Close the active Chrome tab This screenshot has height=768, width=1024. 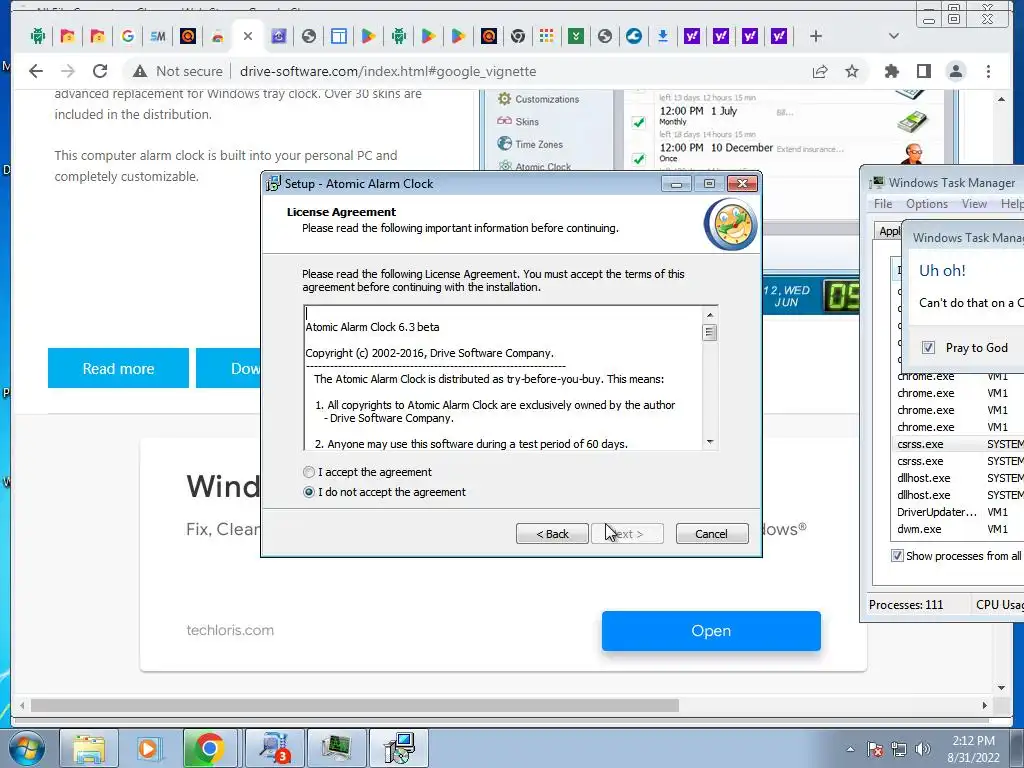click(248, 37)
